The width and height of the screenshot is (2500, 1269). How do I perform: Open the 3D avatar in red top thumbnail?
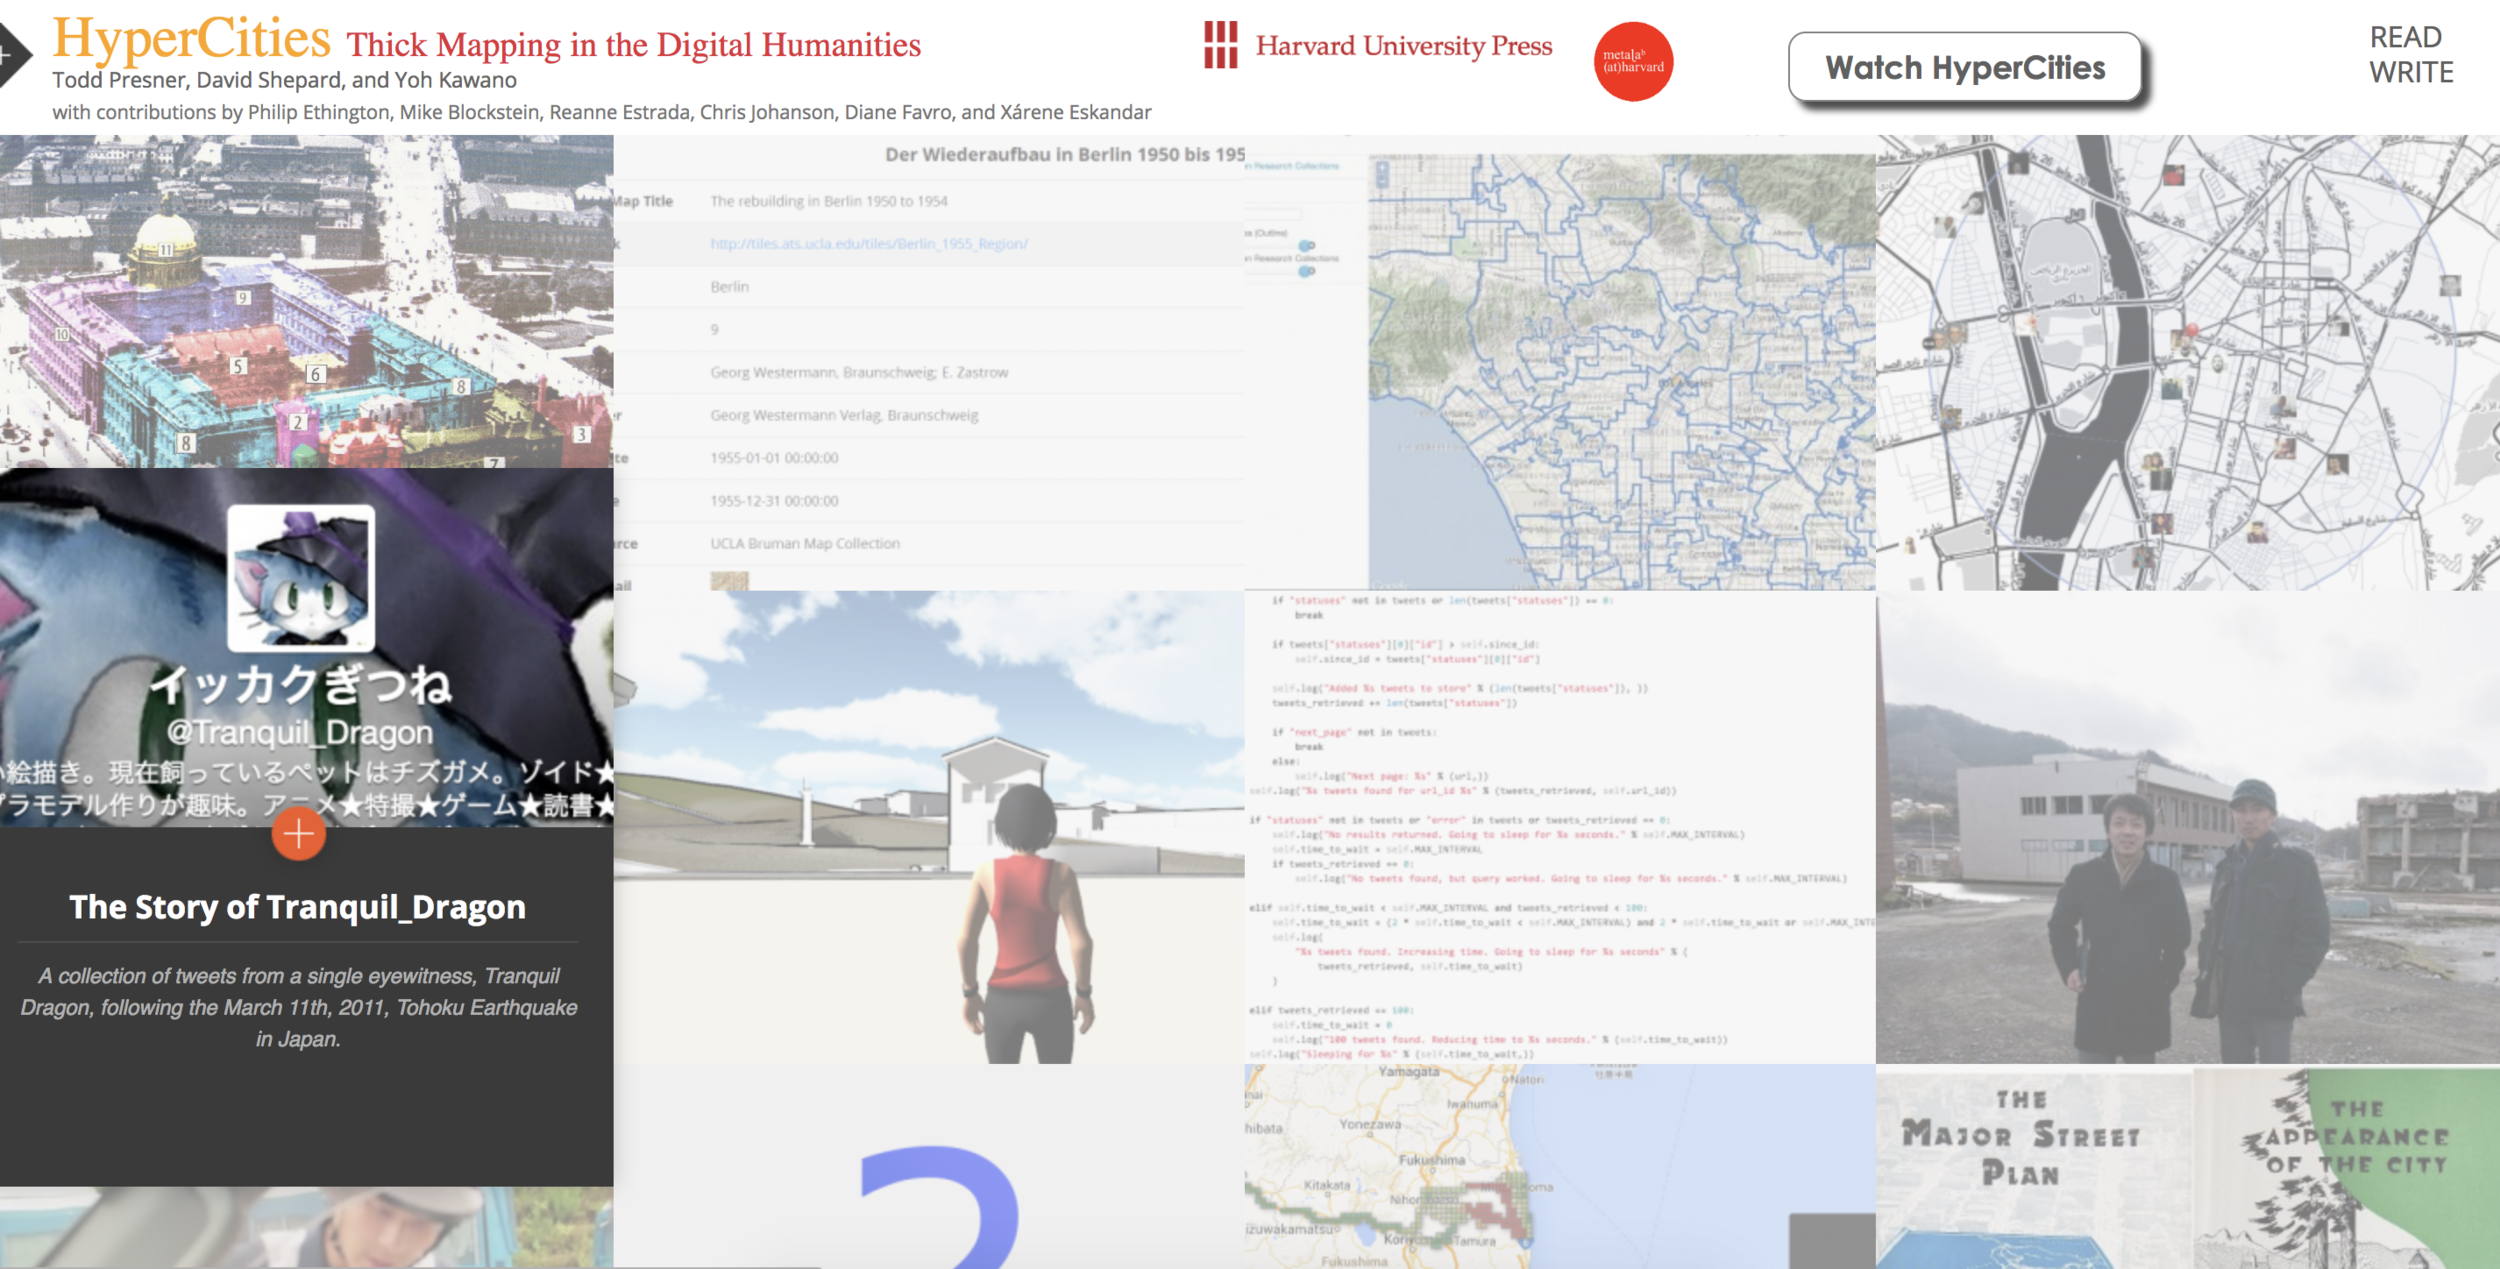(x=928, y=826)
